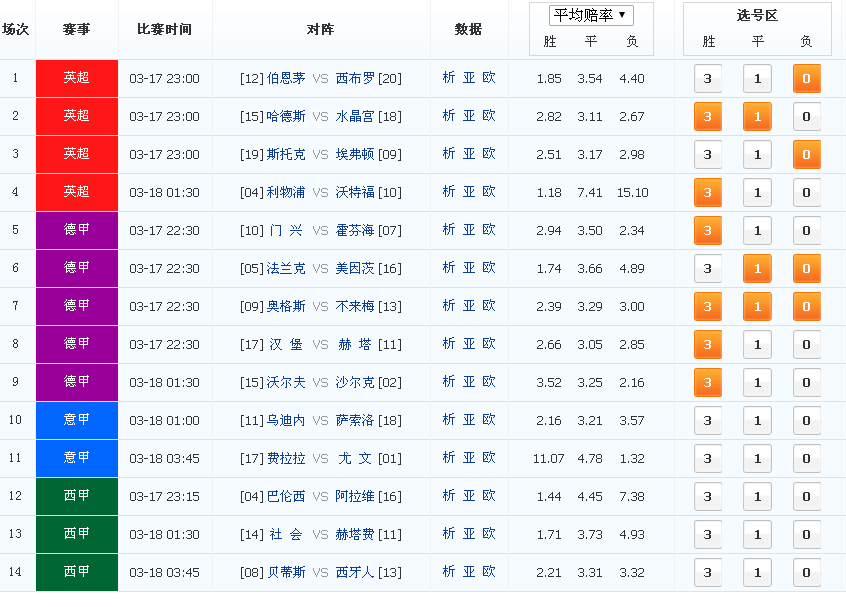The height and width of the screenshot is (607, 846).
Task: Open team link 赫塔费
Action: [355, 534]
